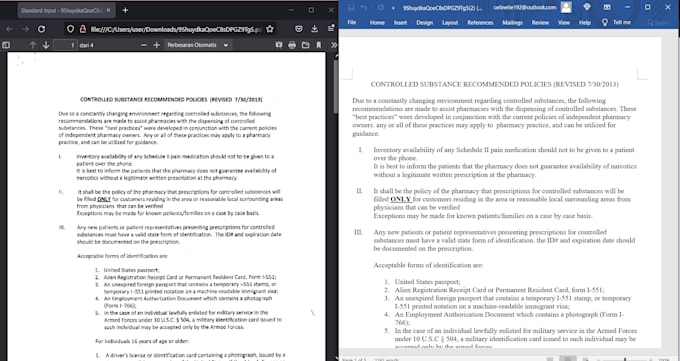Switch to the Review ribbon tab
The width and height of the screenshot is (680, 361).
[540, 22]
